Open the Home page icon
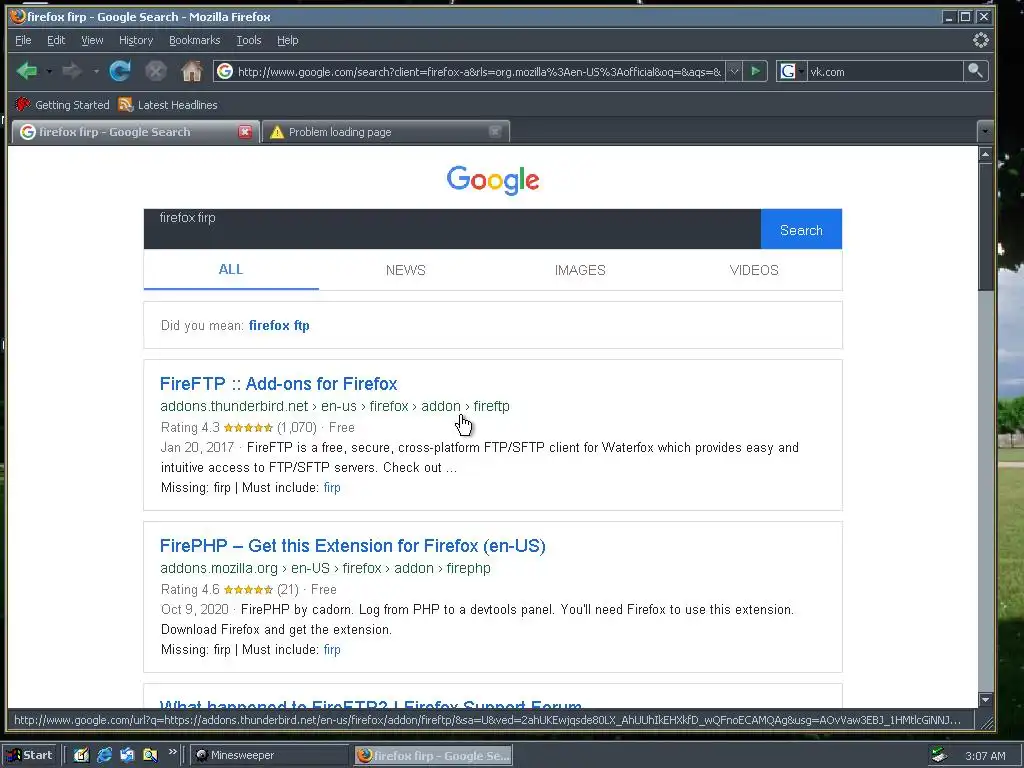1024x768 pixels. coord(191,71)
